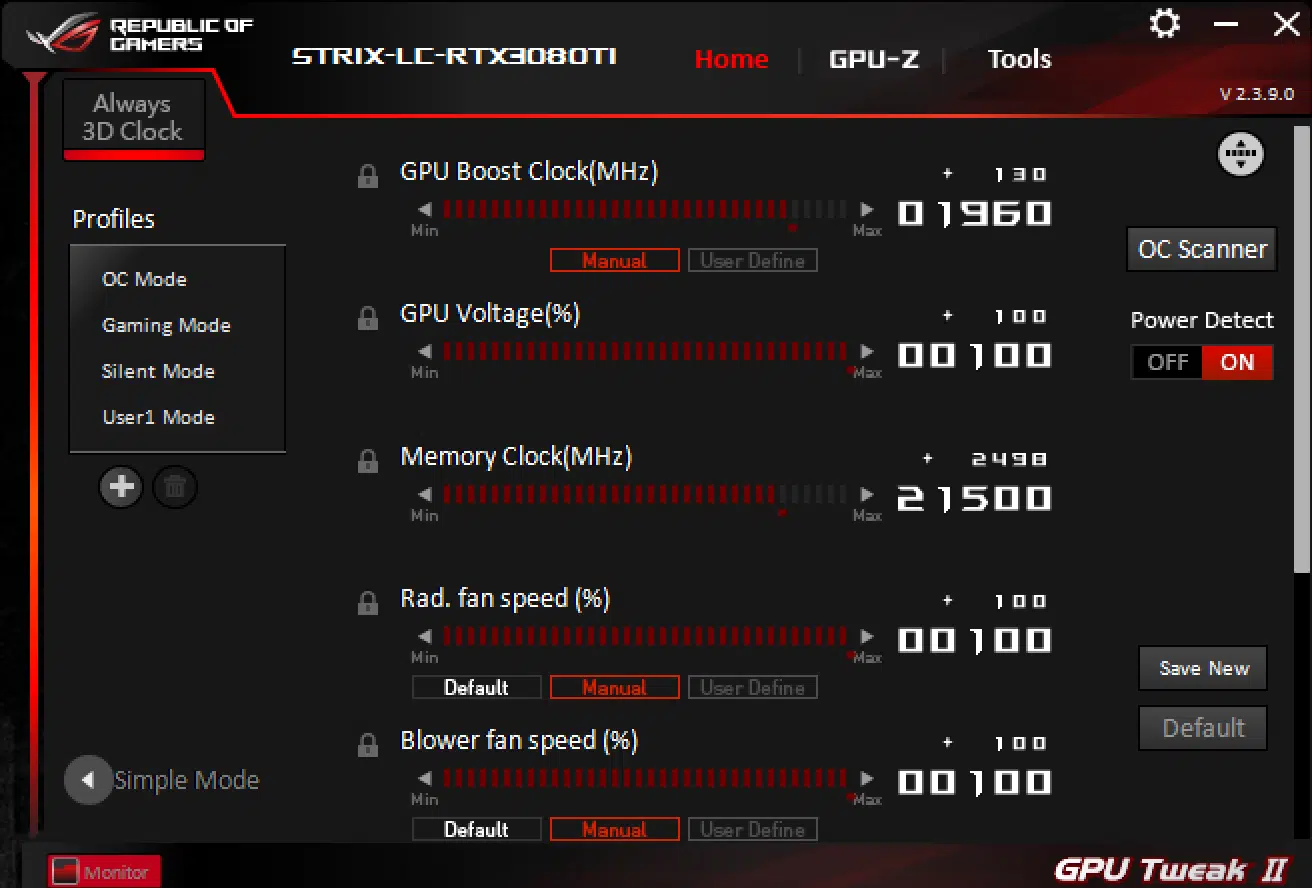The width and height of the screenshot is (1312, 888).
Task: Select Manual mode for GPU Boost Clock
Action: pos(615,261)
